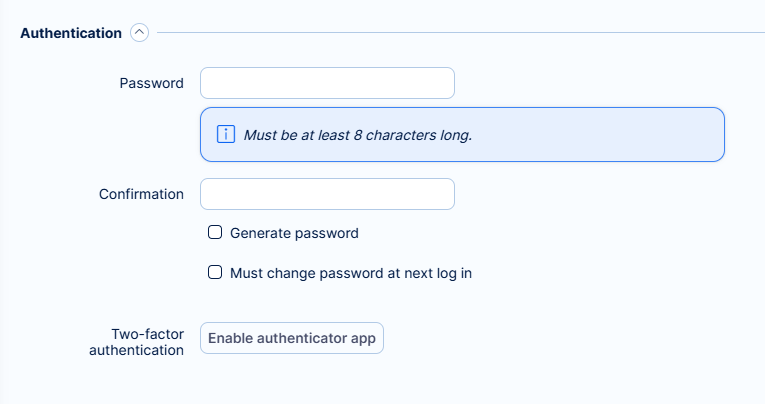Click the Authentication section heading
This screenshot has height=404, width=765.
point(71,33)
